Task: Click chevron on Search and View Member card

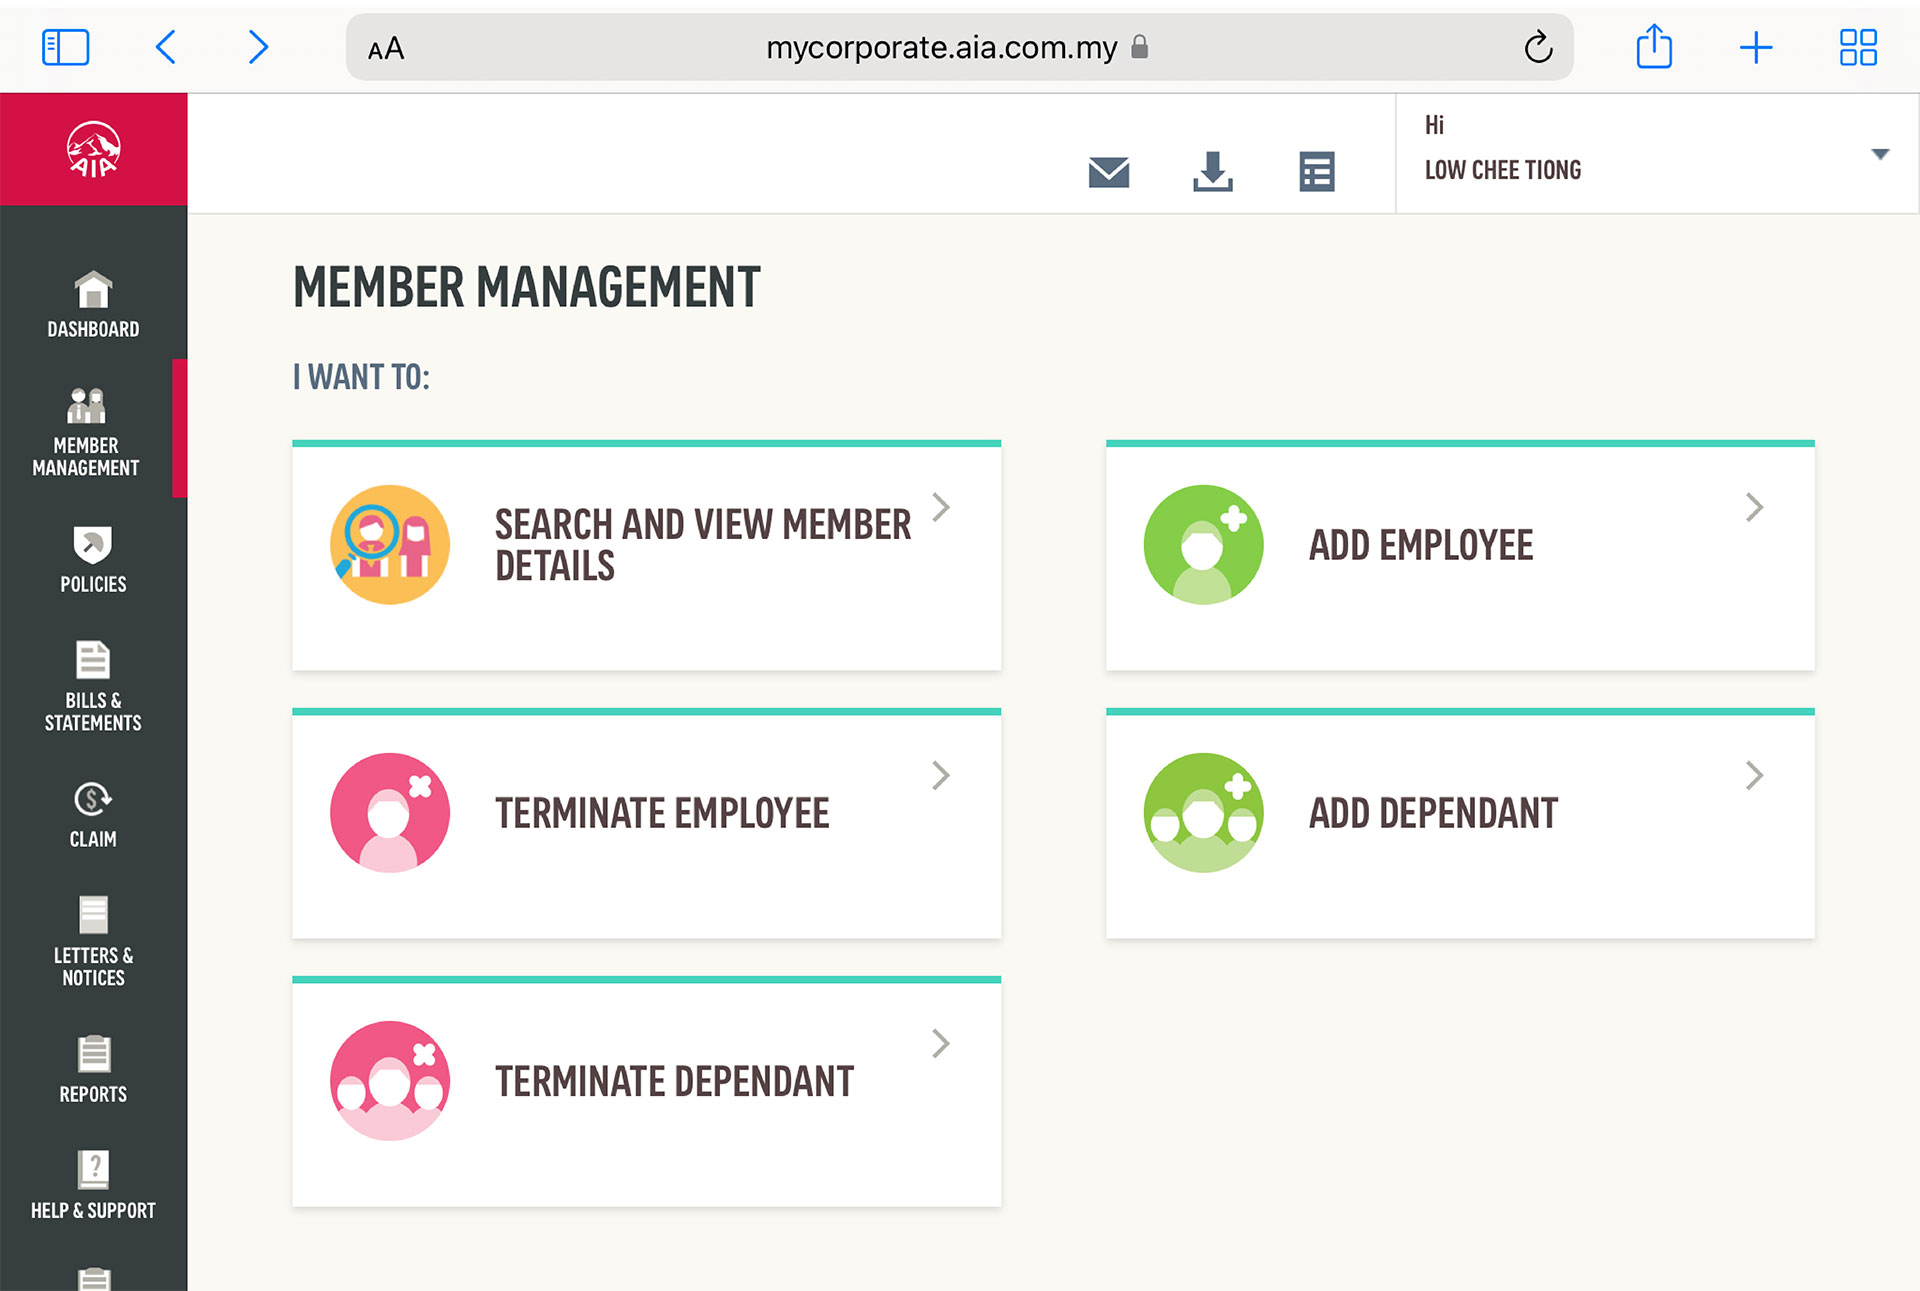Action: [x=940, y=507]
